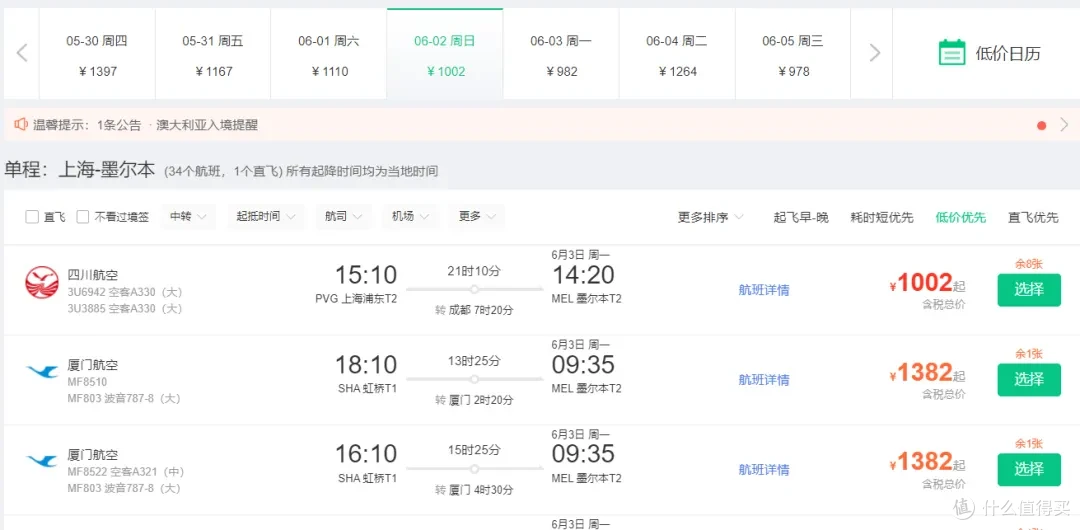1080x530 pixels.
Task: Sort by 直飞优先 direct flights first
Action: 1033,218
